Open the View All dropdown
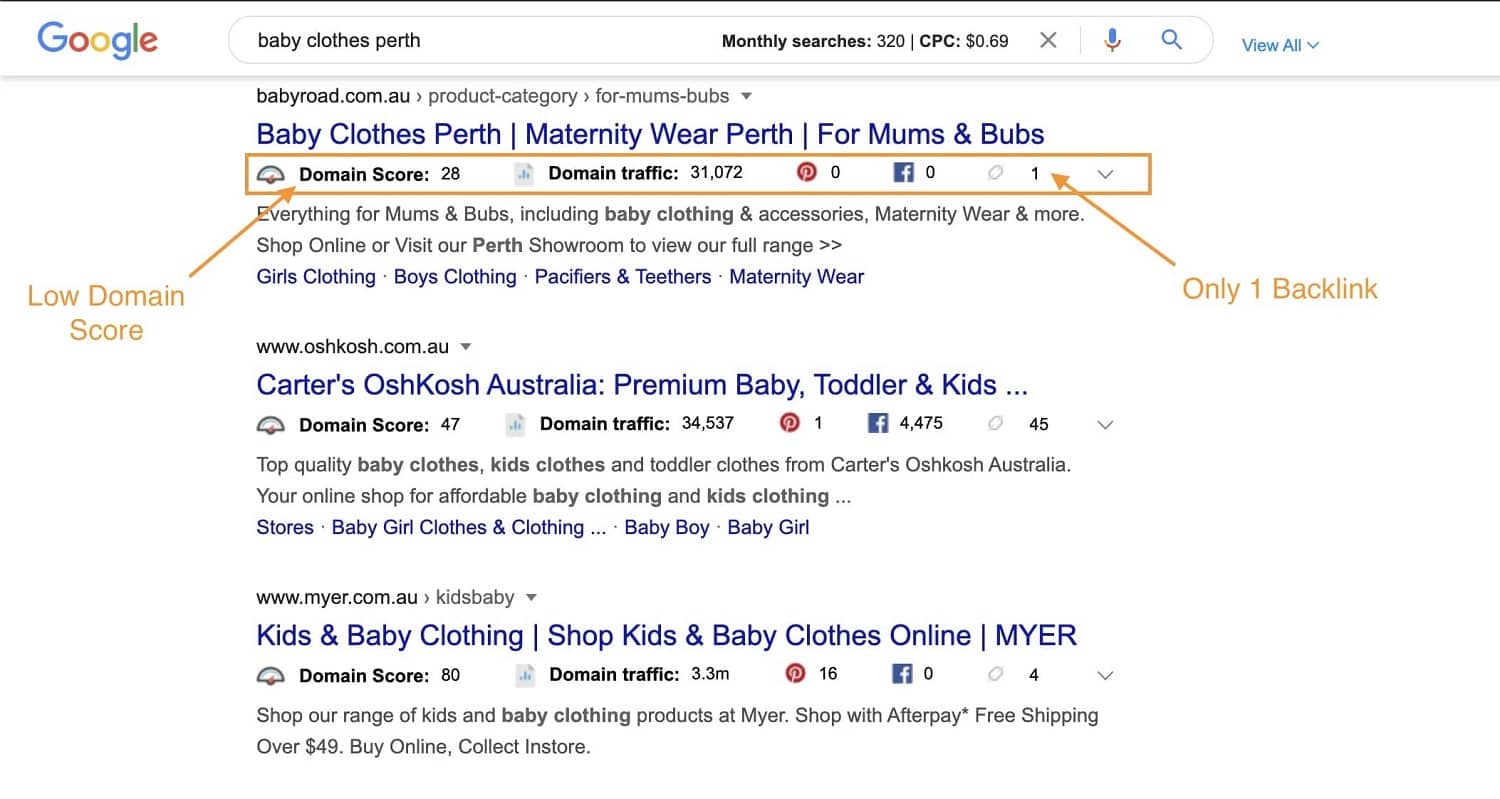1500x799 pixels. click(x=1280, y=45)
